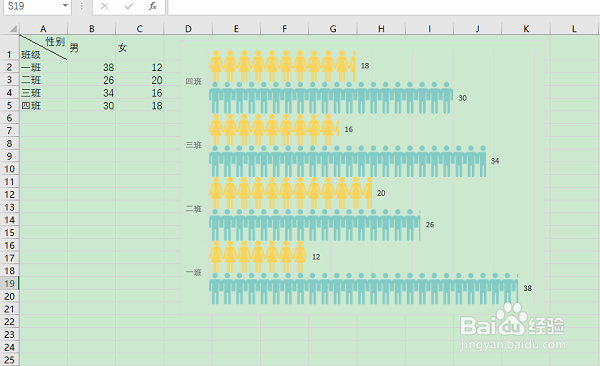
Task: Click cell C4 with value 16
Action: click(140, 93)
